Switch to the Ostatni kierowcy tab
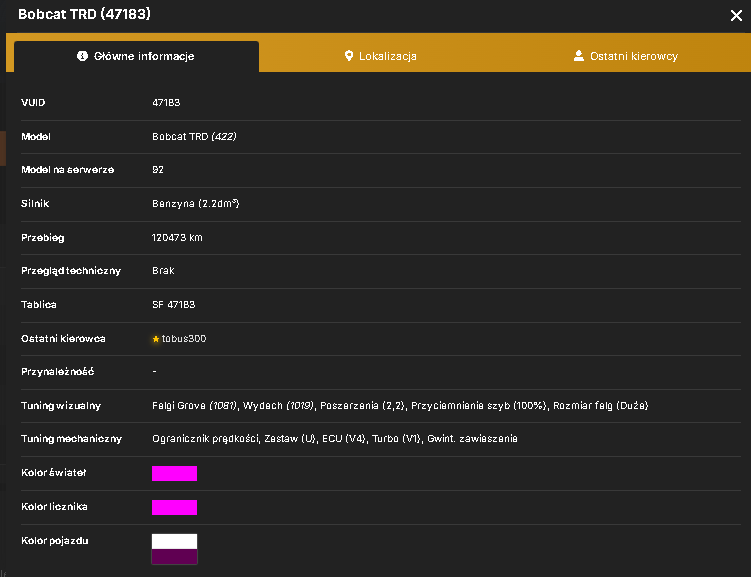The height and width of the screenshot is (577, 751). click(x=626, y=57)
